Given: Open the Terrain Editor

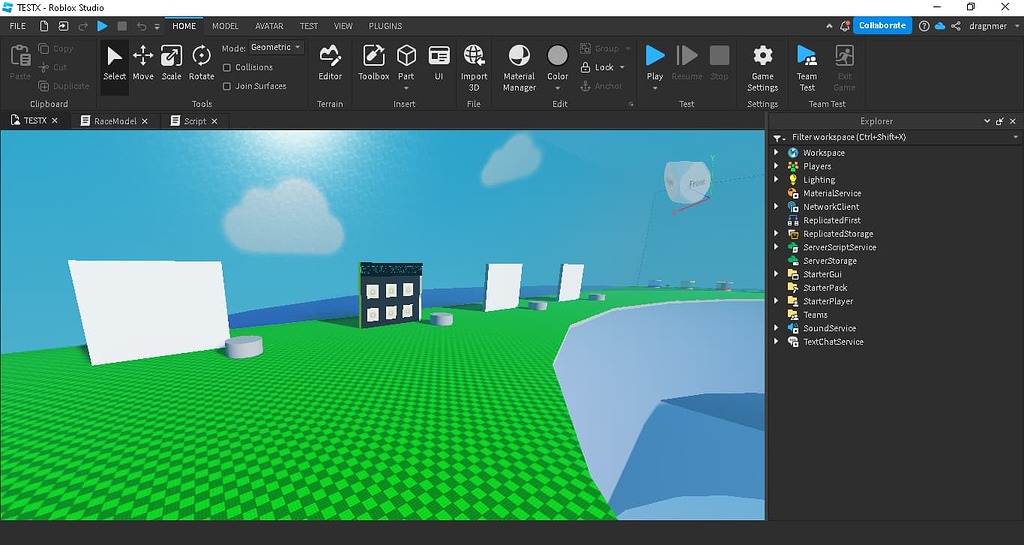Looking at the screenshot, I should (x=330, y=63).
